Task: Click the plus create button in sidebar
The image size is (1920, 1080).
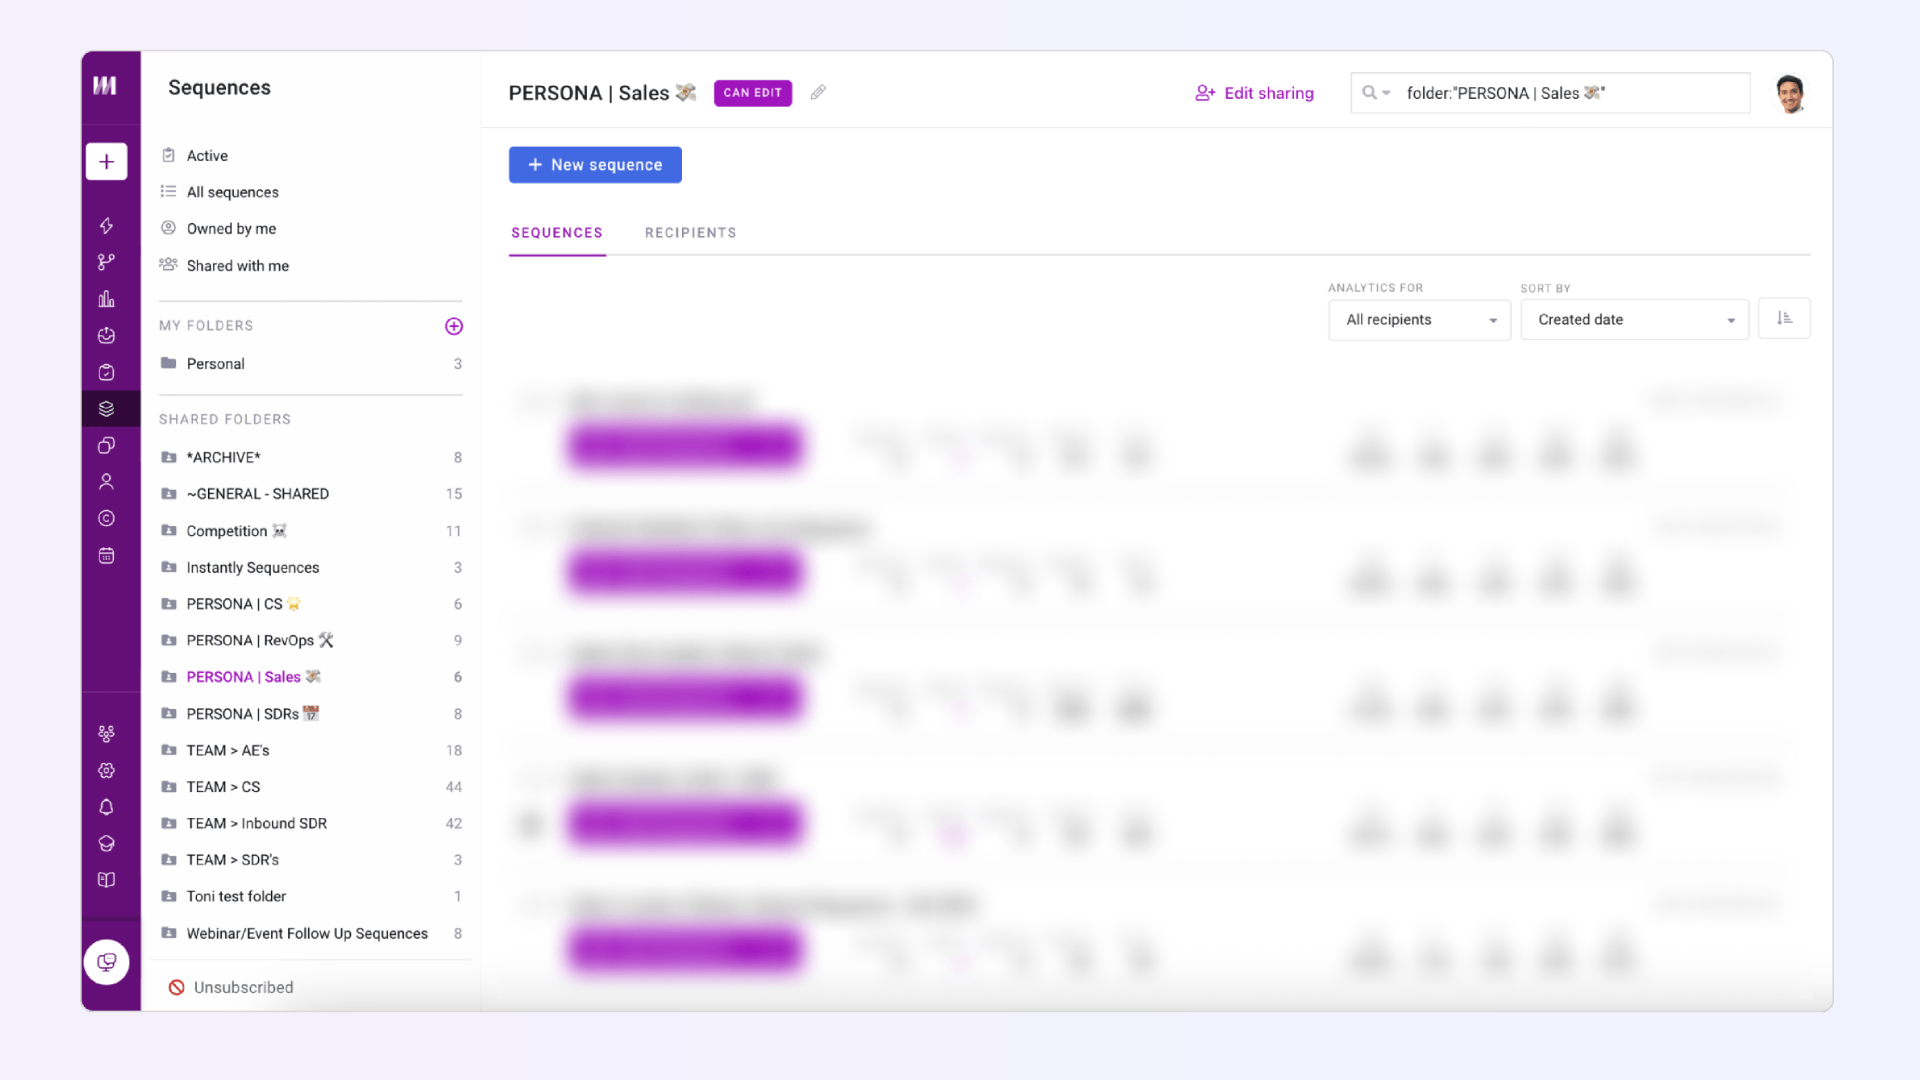Action: coord(106,162)
